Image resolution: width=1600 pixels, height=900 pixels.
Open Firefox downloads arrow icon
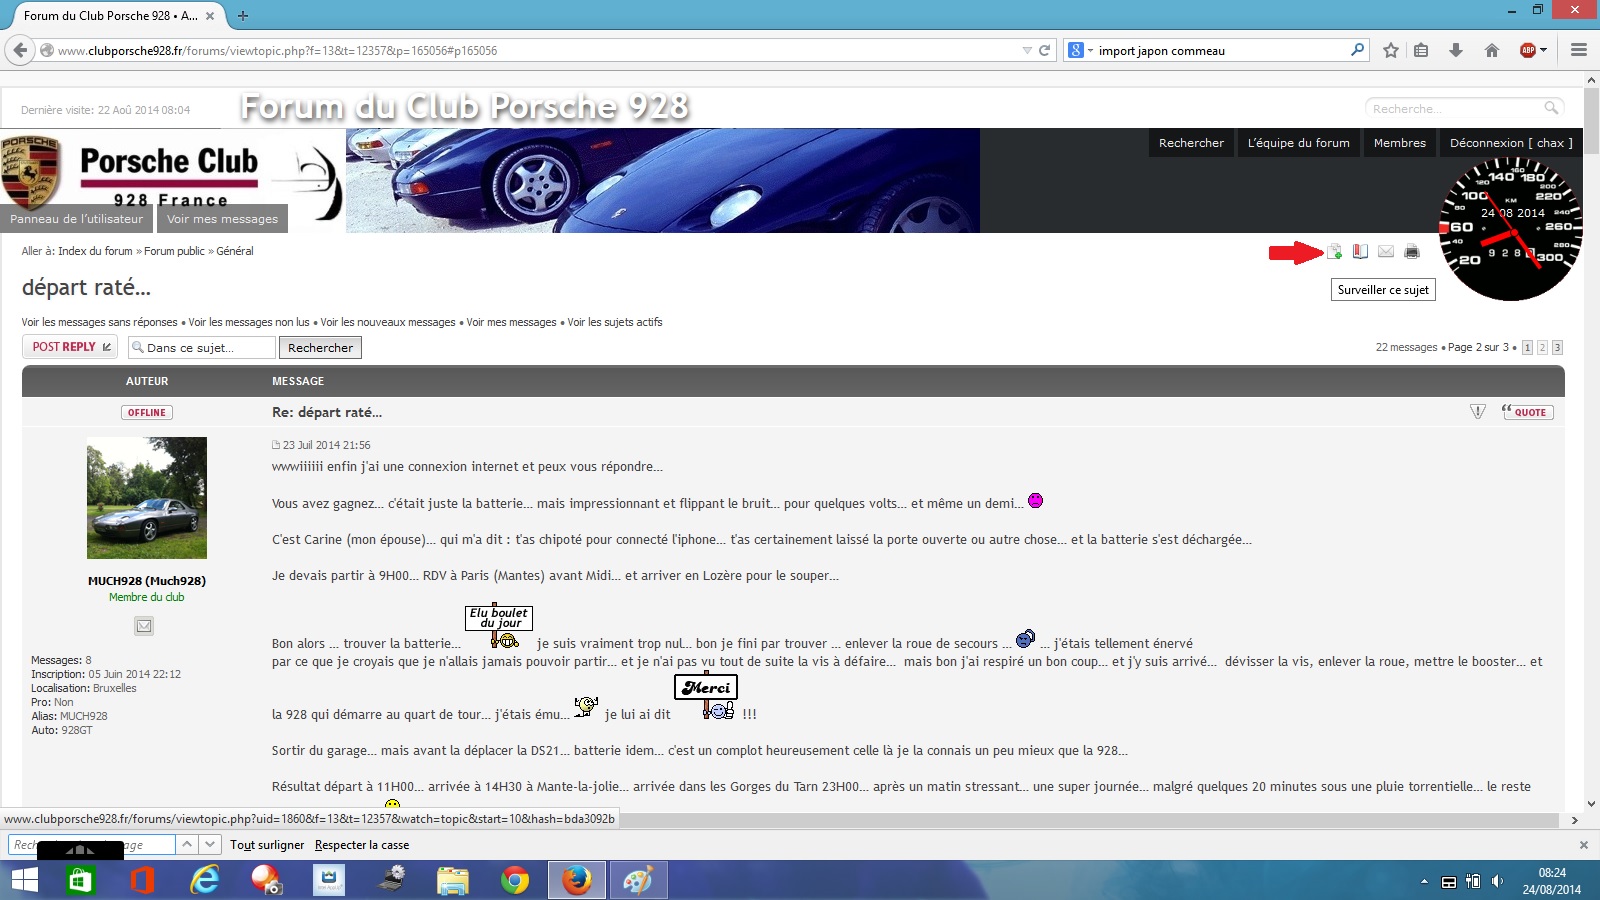tap(1456, 50)
